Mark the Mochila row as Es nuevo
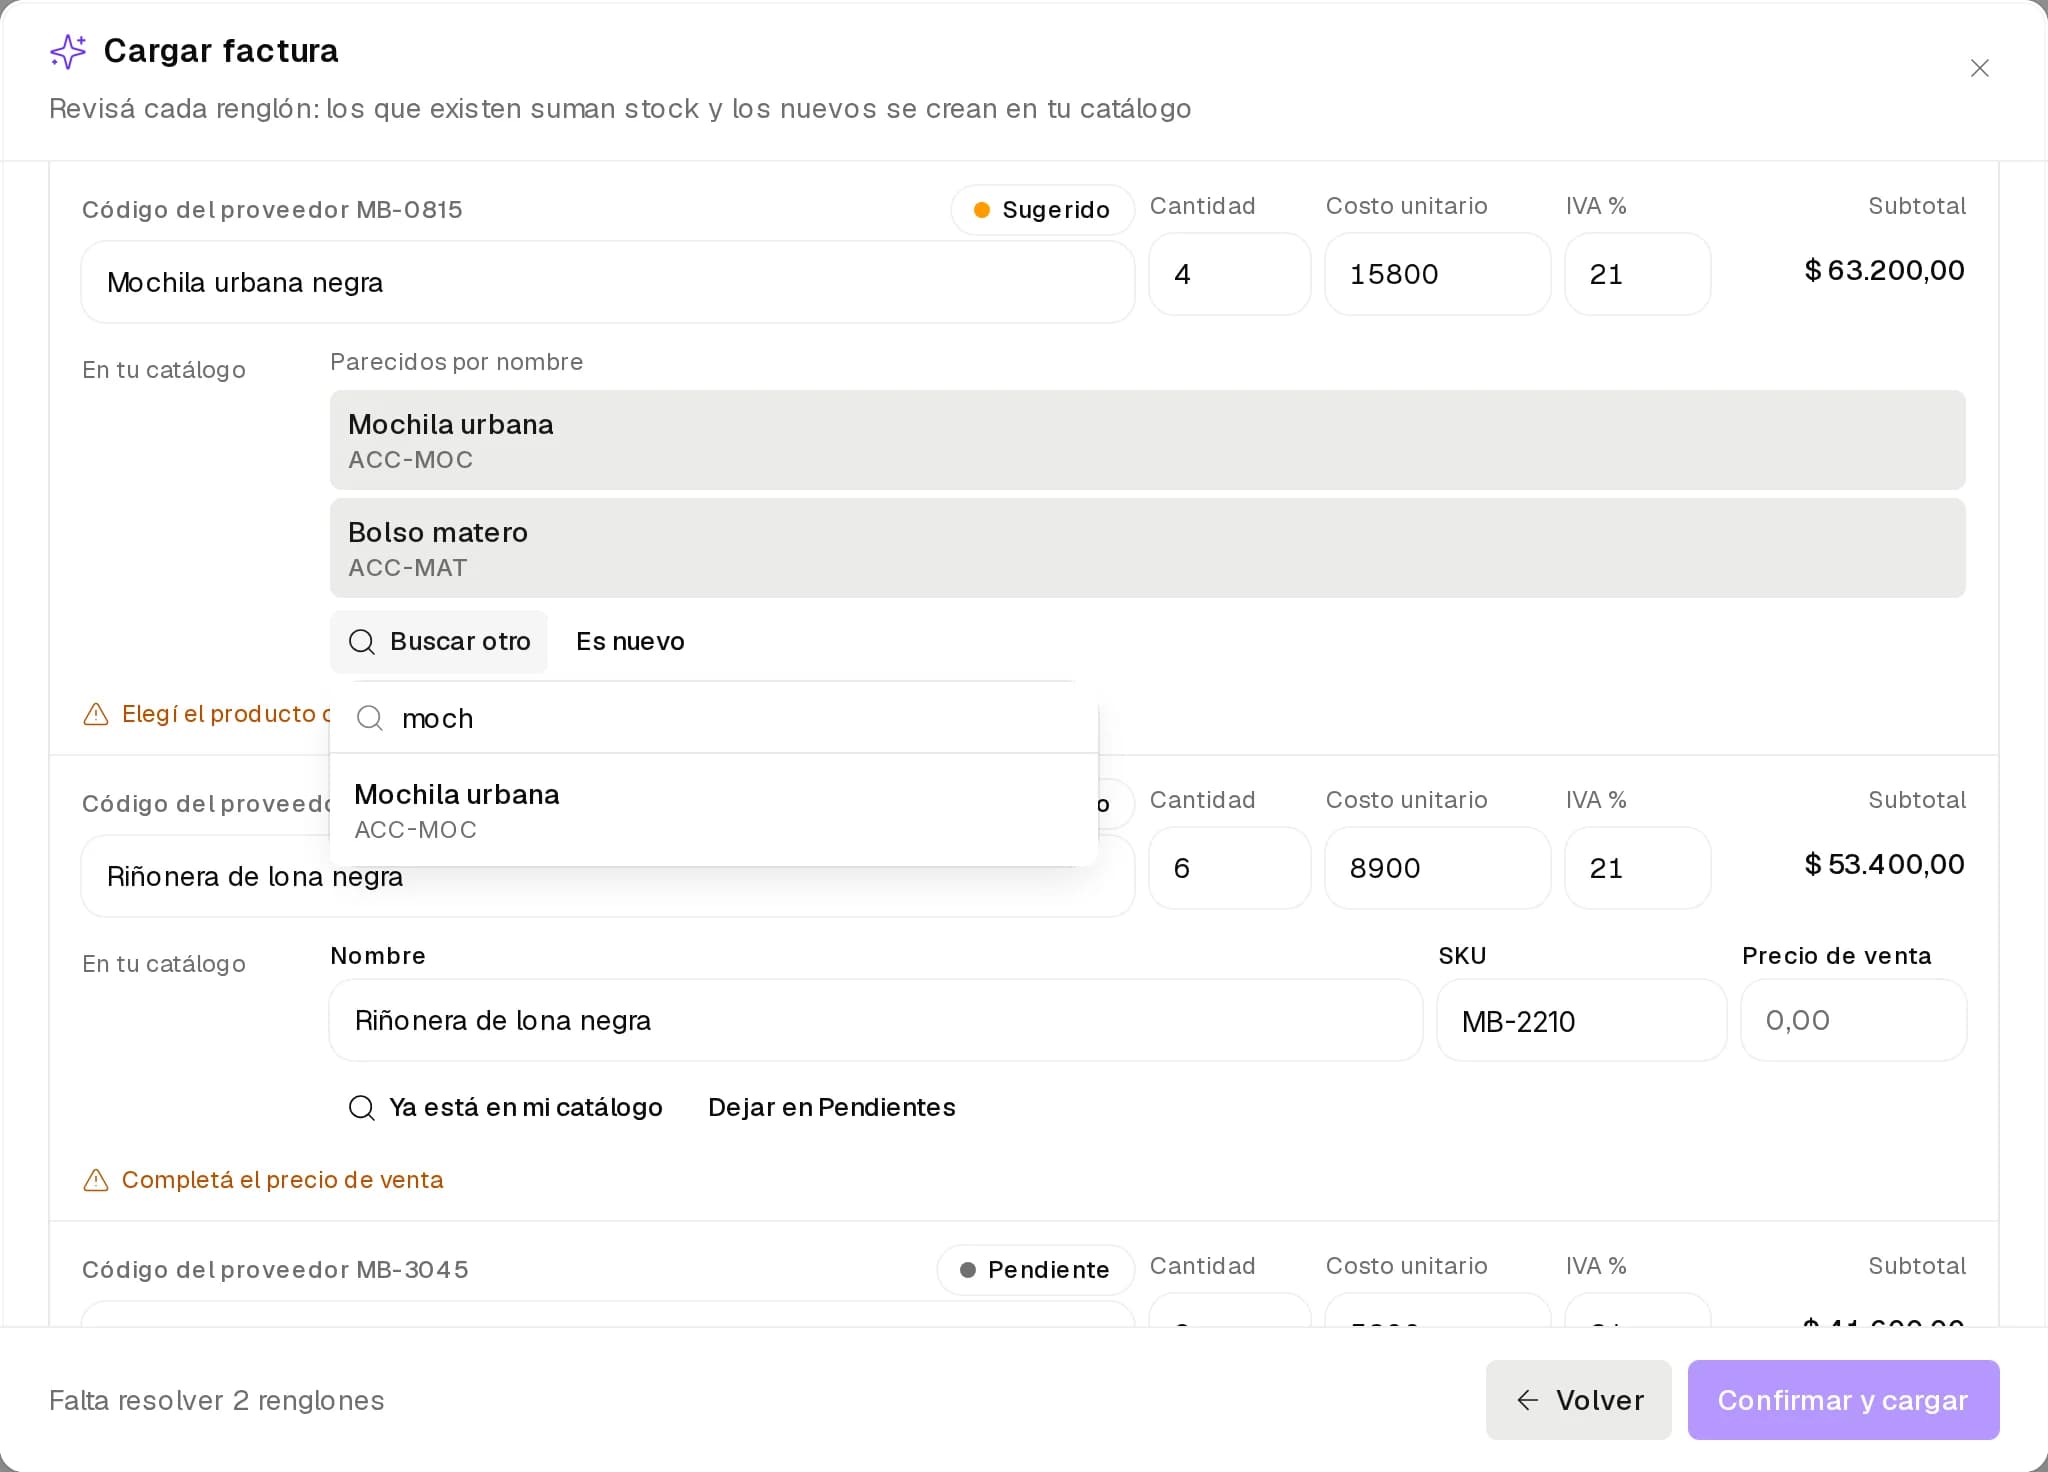2048x1472 pixels. (630, 642)
